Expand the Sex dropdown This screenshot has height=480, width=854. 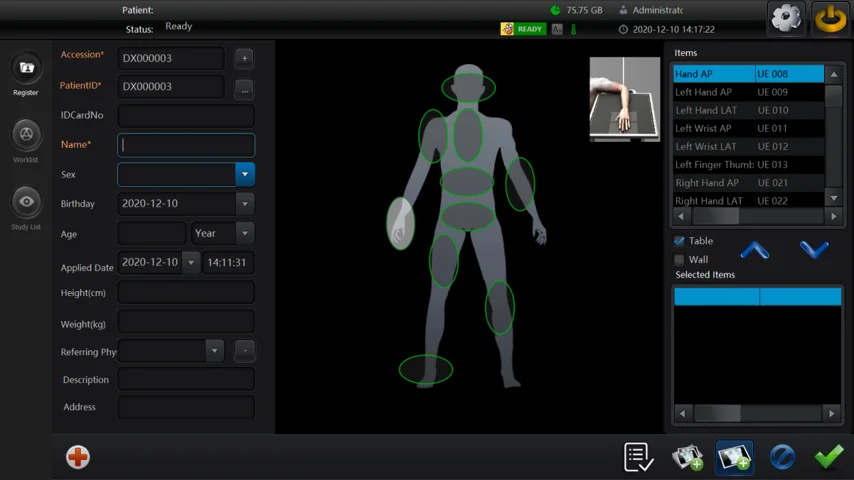[244, 174]
